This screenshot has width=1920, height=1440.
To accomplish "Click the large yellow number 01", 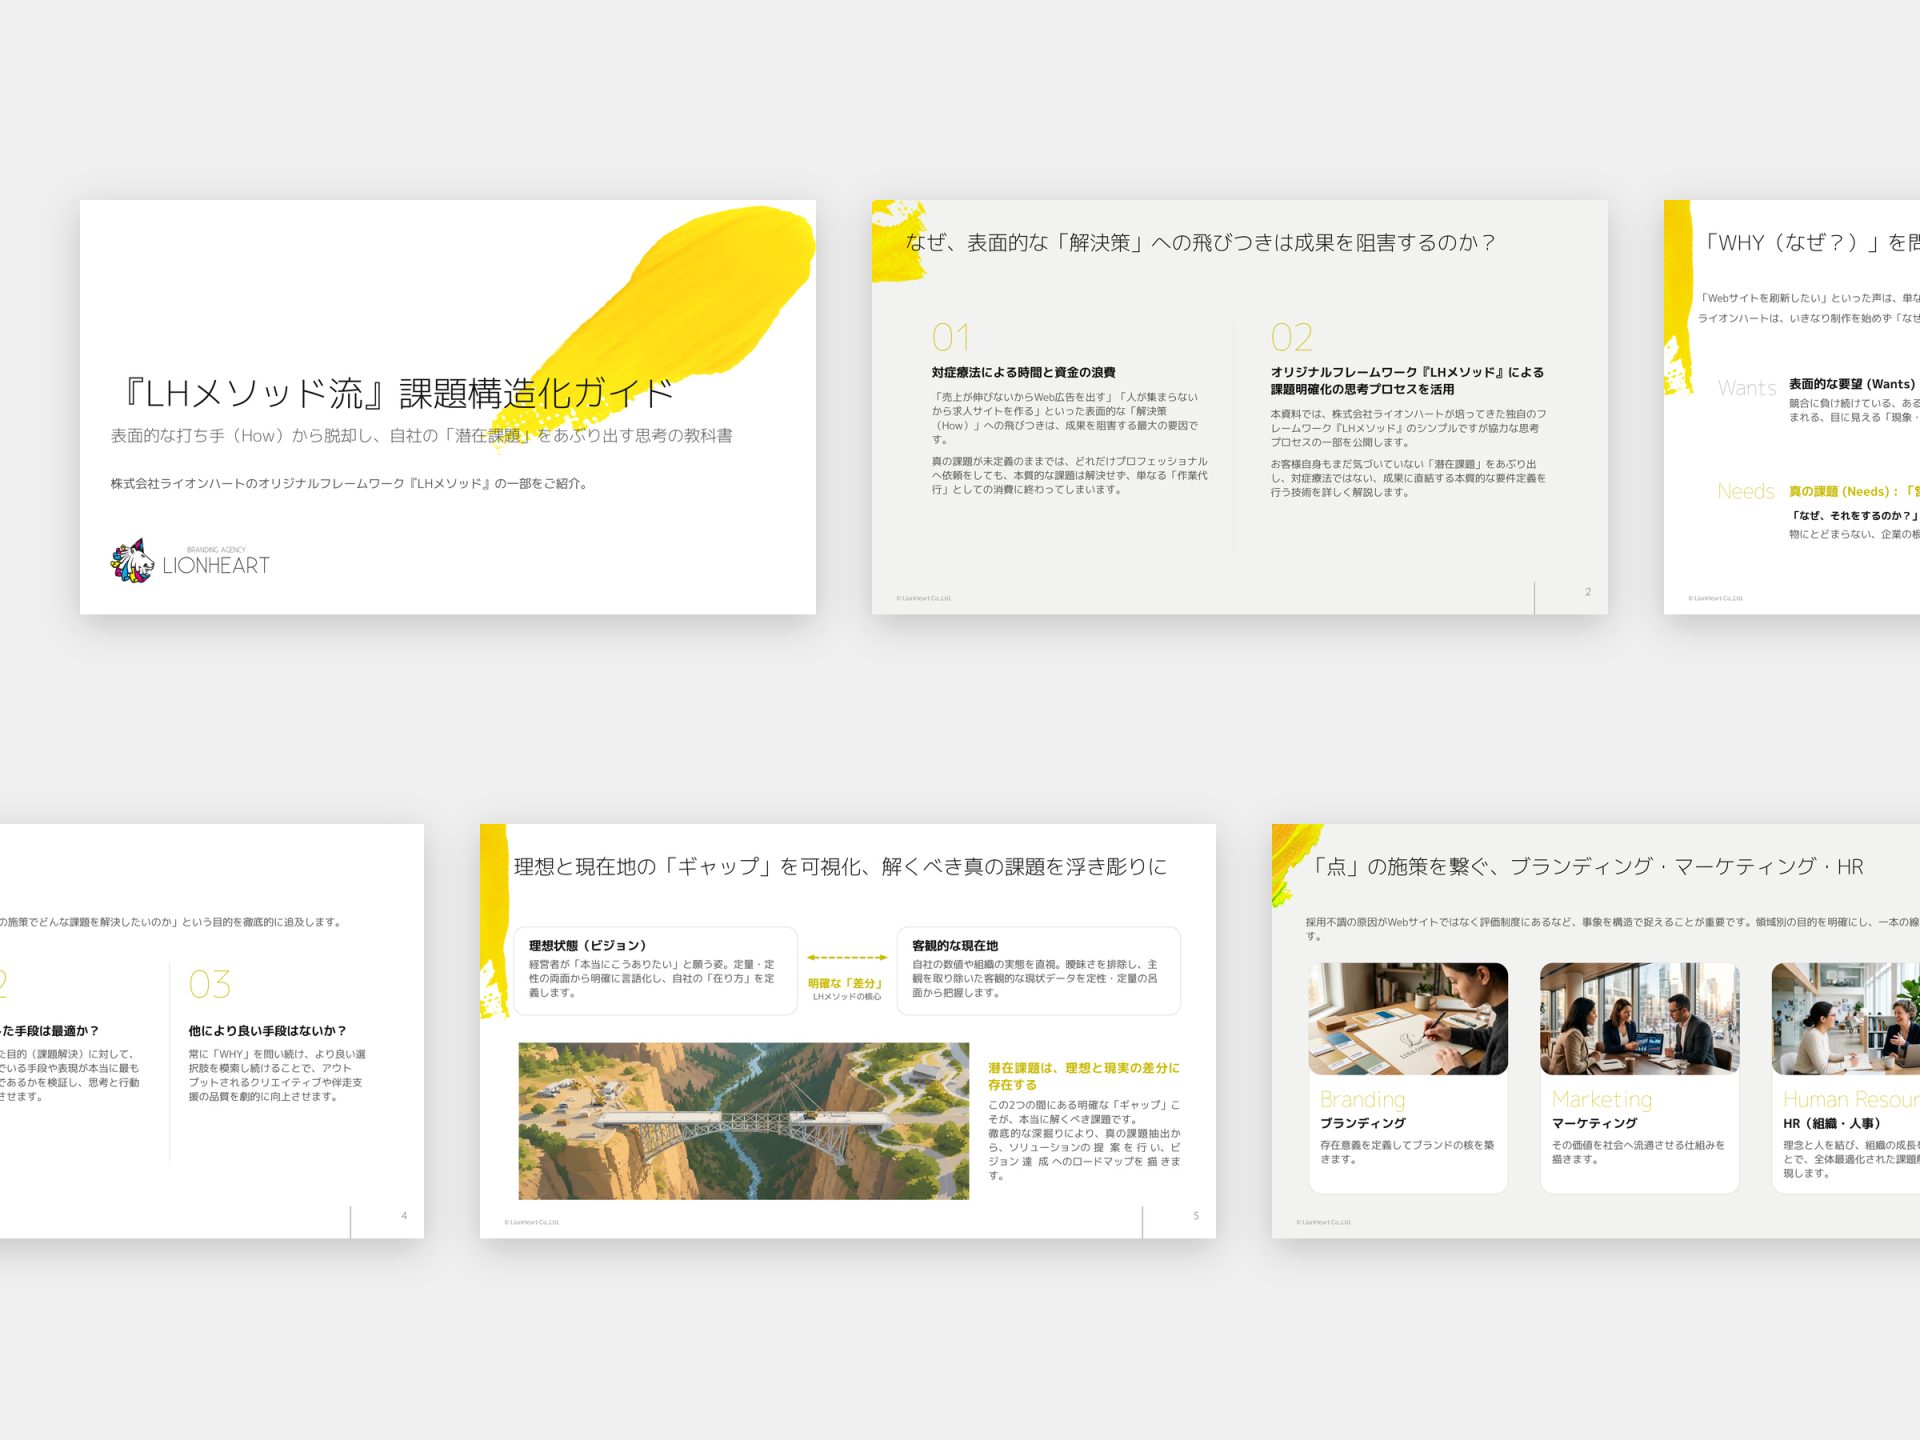I will 950,338.
